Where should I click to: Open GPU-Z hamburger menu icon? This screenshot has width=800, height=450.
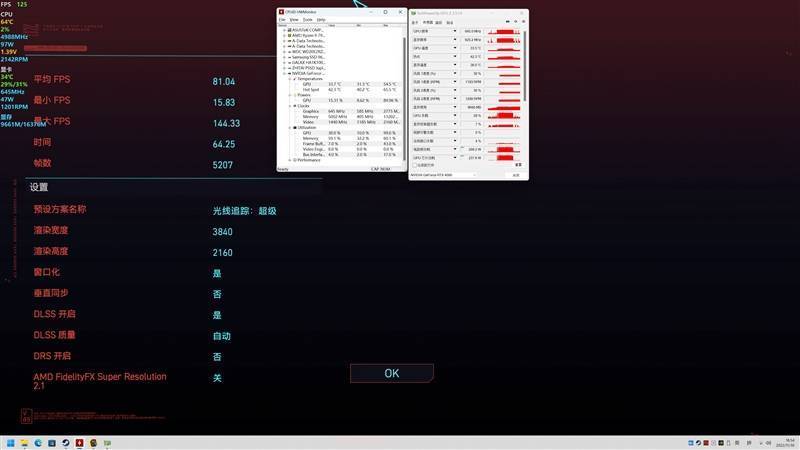point(523,22)
